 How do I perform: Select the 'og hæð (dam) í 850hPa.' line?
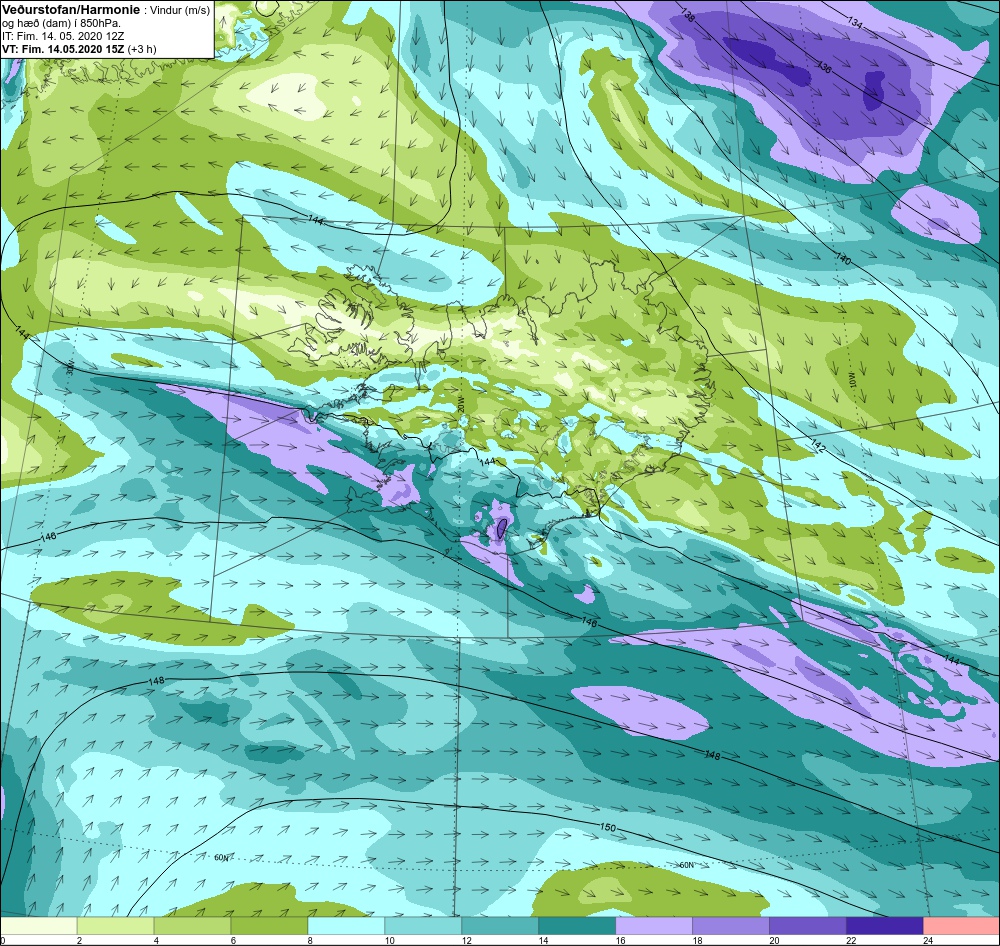pyautogui.click(x=62, y=24)
